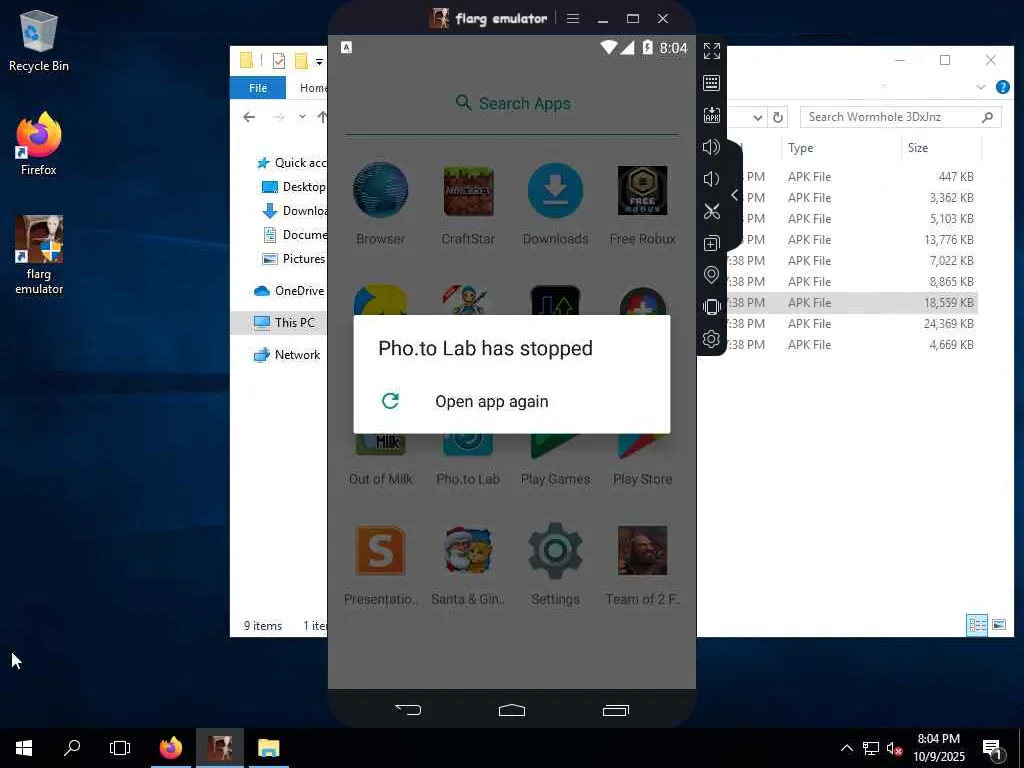Click the Search Apps field in the emulator
1024x768 pixels.
coord(512,103)
